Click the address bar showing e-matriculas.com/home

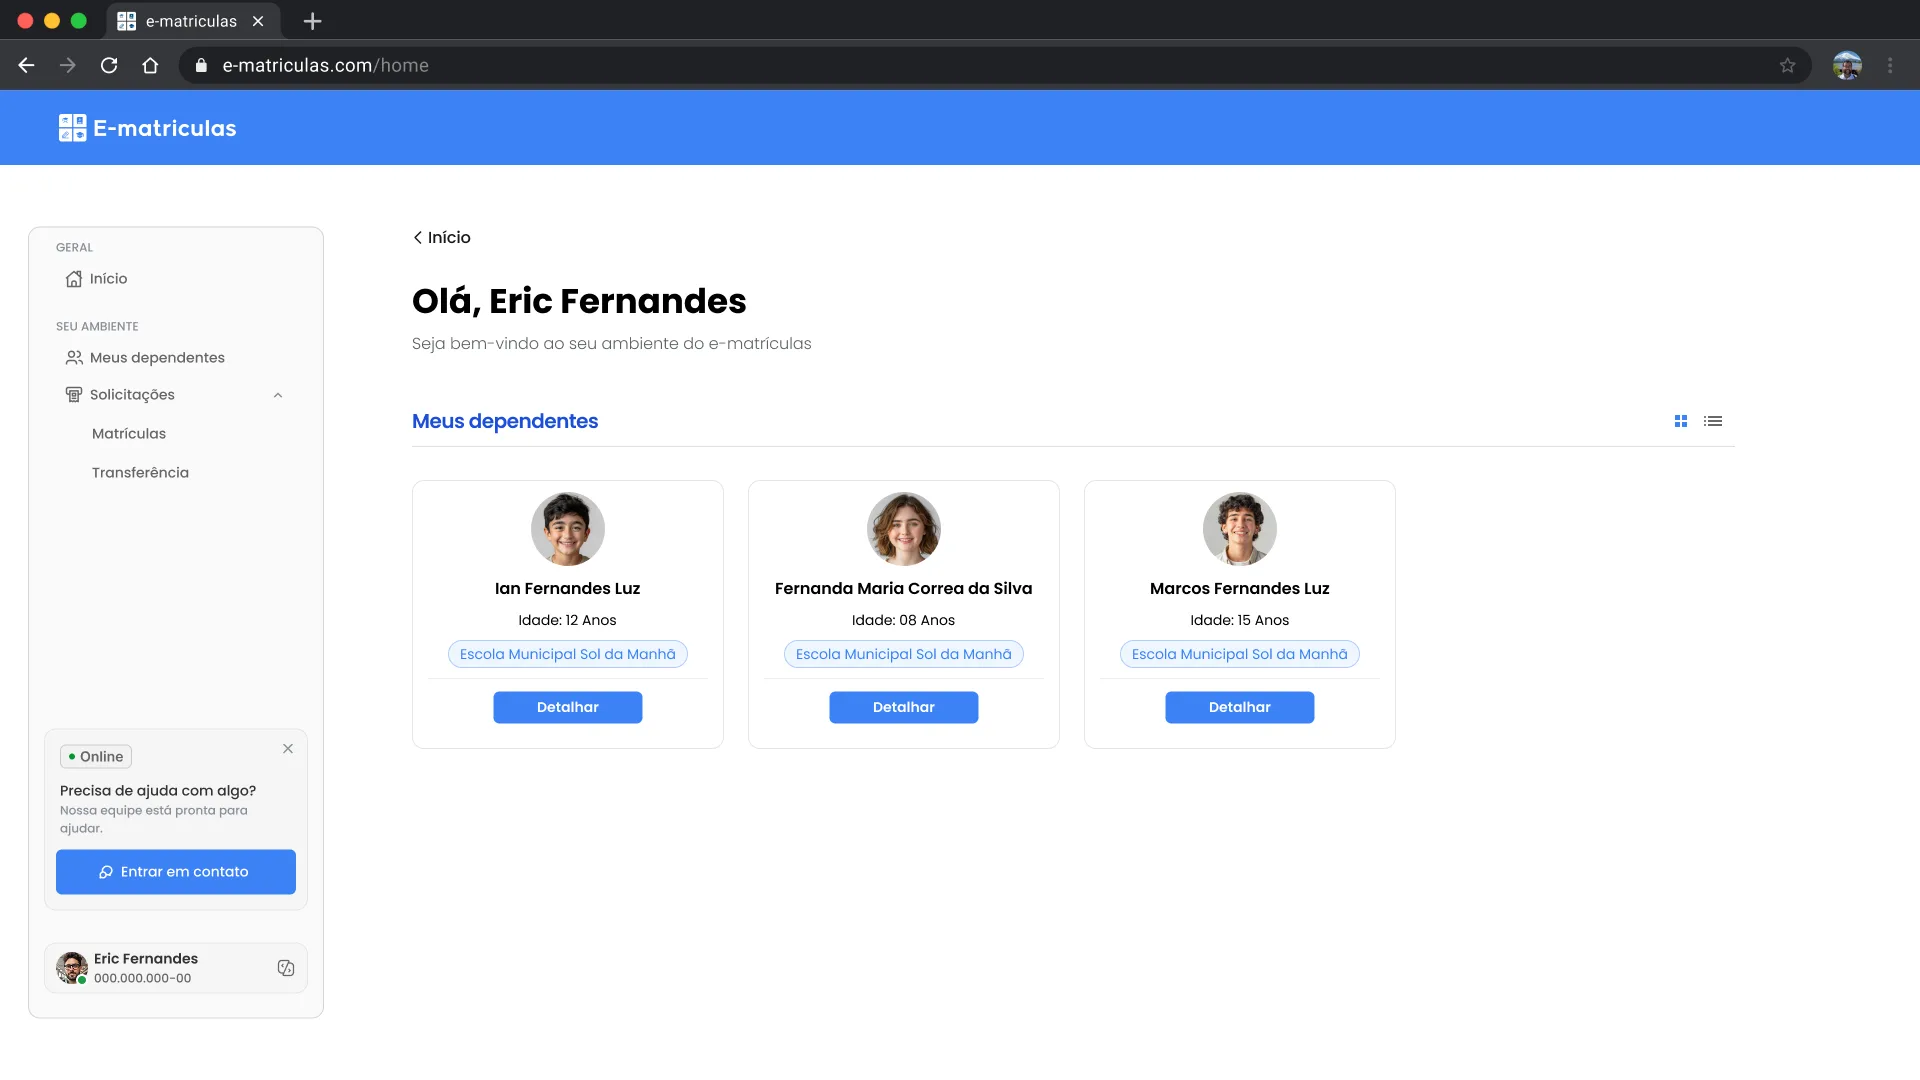(995, 65)
